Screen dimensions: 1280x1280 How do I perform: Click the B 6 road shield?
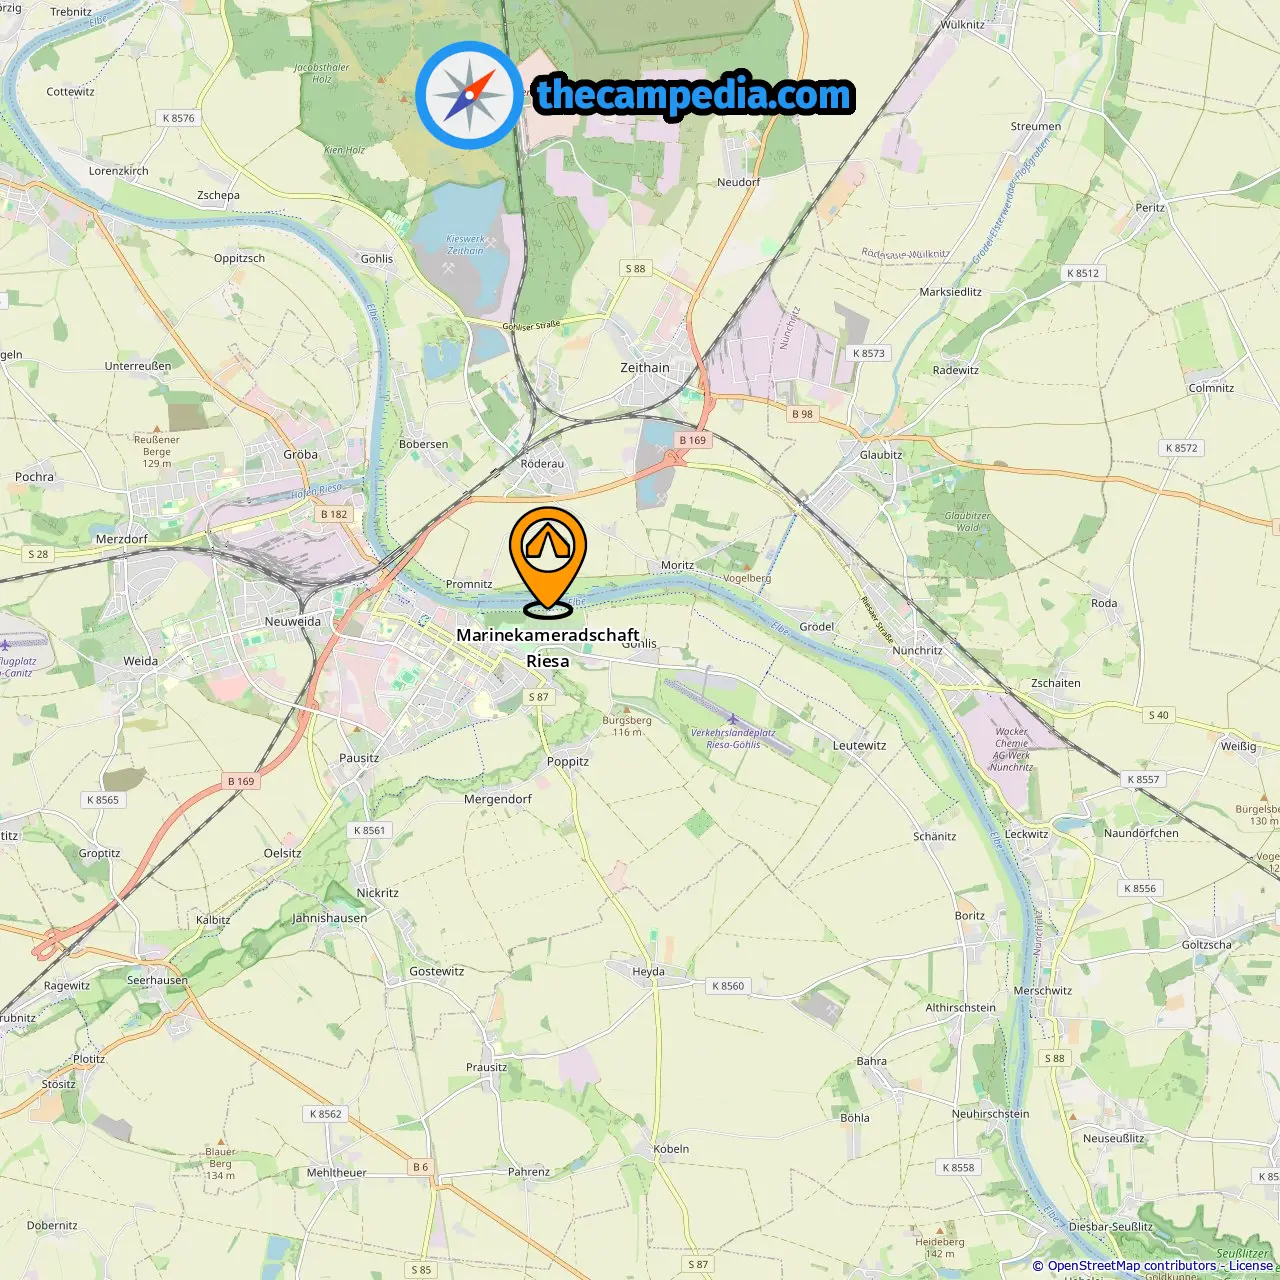421,1167
